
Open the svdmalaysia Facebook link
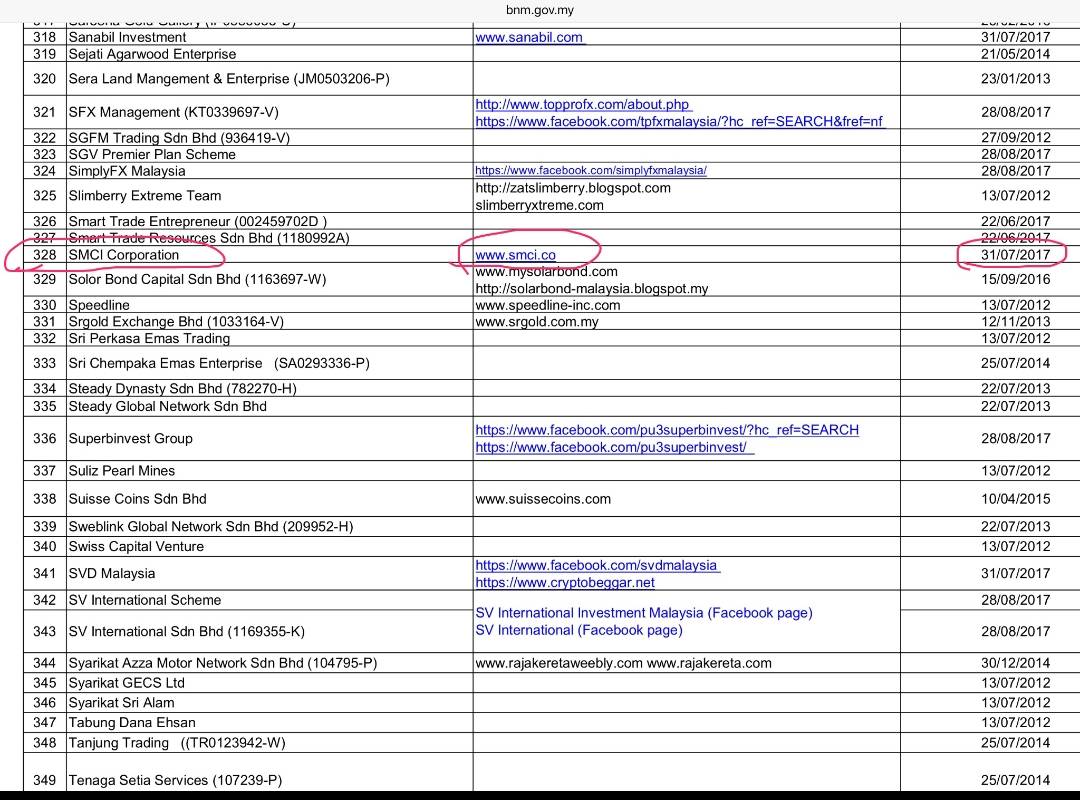596,565
